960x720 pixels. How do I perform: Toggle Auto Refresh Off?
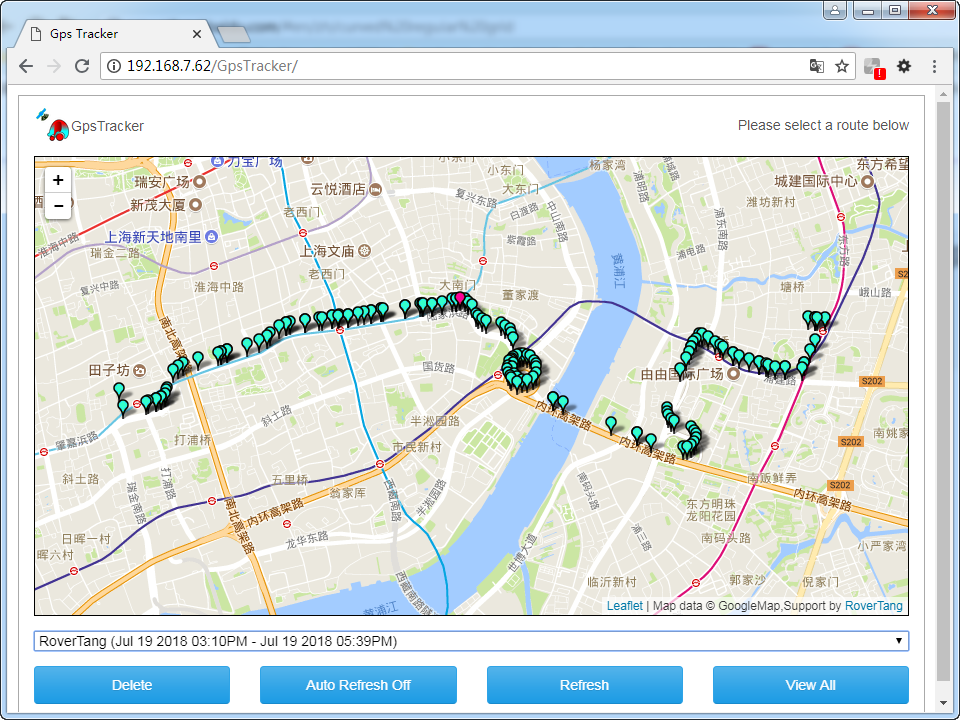(358, 685)
